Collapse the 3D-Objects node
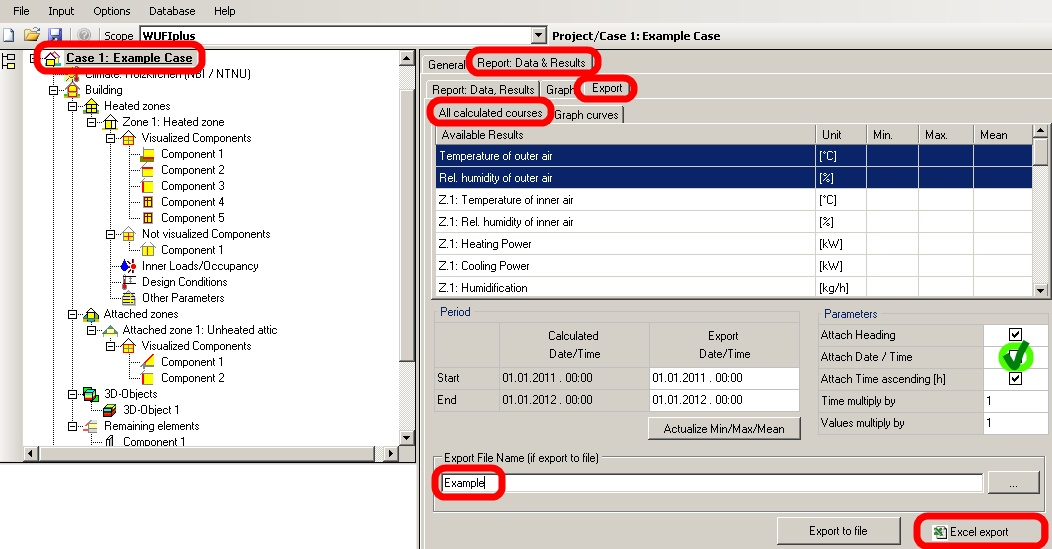 (x=72, y=394)
